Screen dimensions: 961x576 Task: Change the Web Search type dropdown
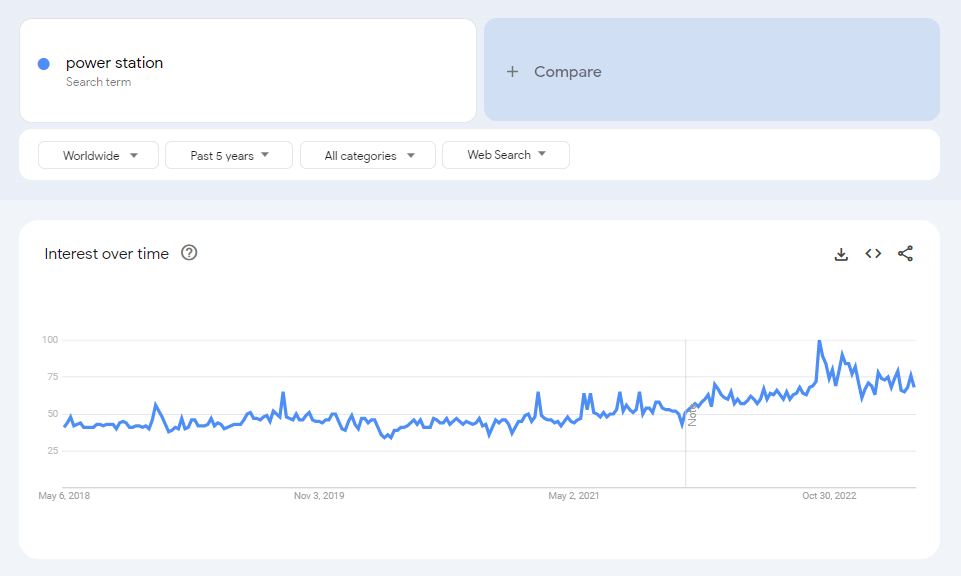coord(506,155)
